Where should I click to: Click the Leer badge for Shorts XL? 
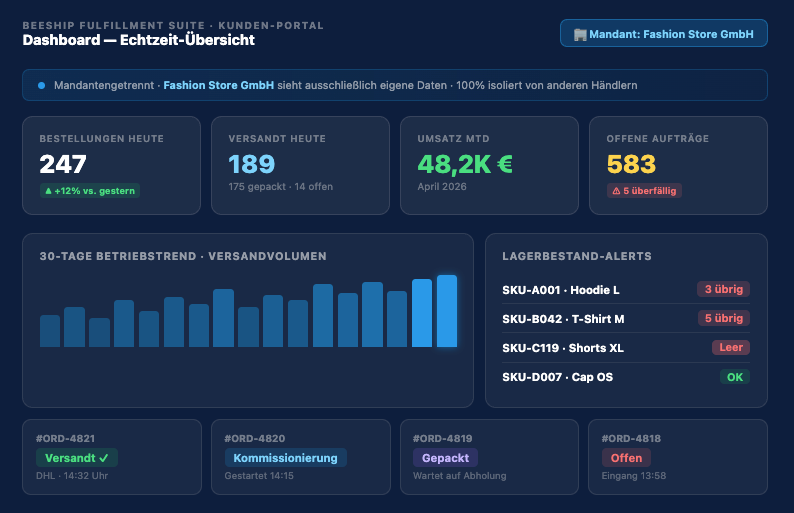[x=729, y=348]
